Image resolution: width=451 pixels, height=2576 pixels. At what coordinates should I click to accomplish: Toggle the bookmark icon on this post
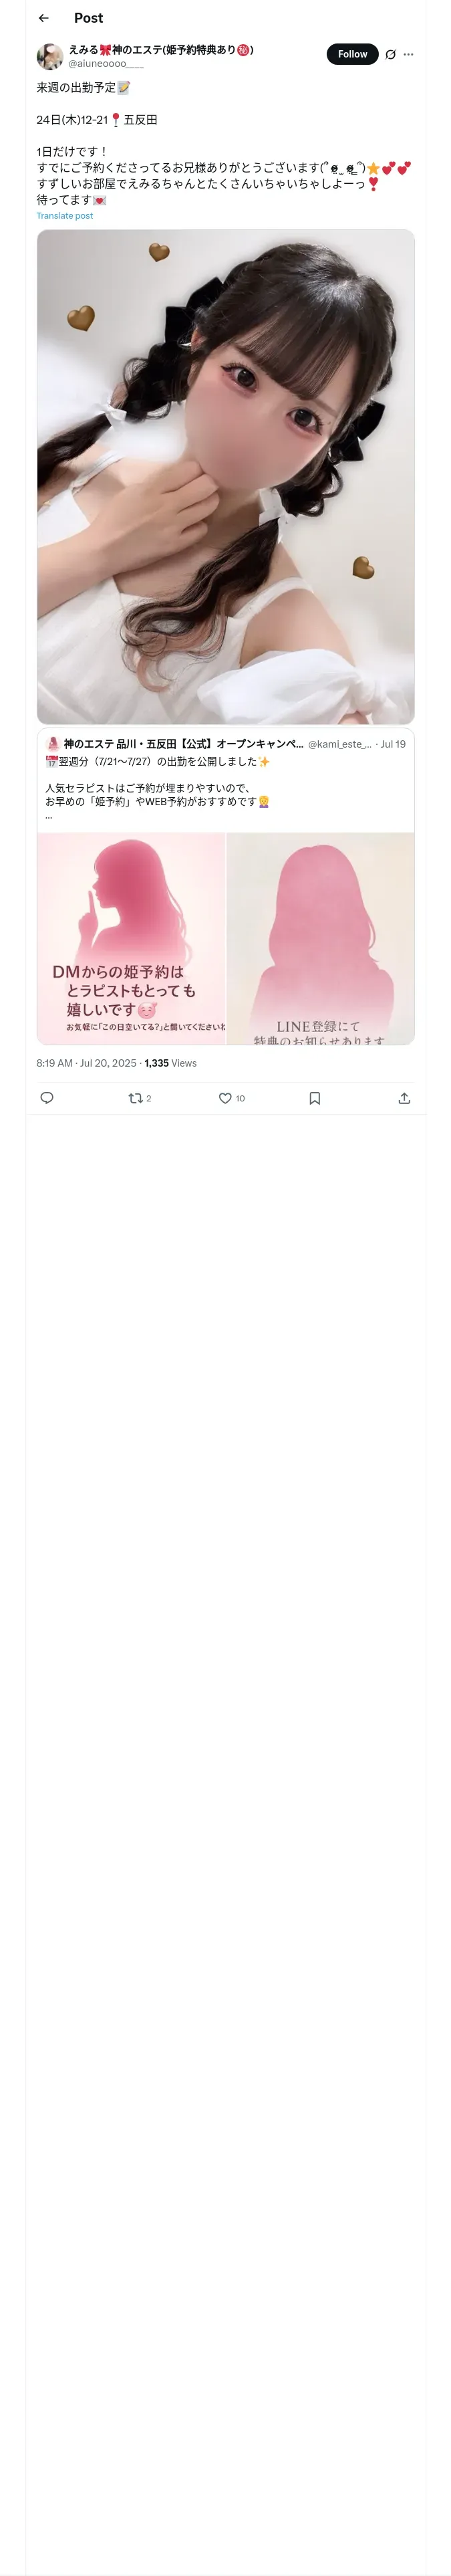click(315, 1098)
